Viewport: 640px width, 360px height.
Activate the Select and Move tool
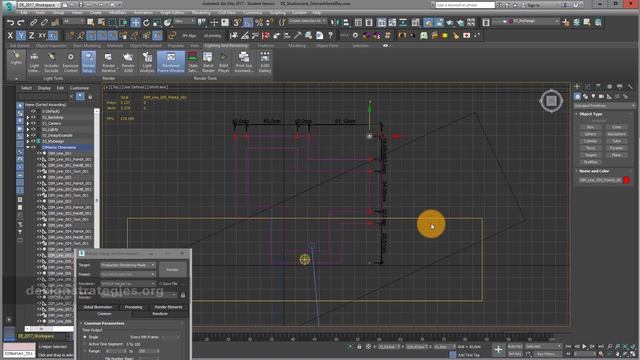(136, 22)
